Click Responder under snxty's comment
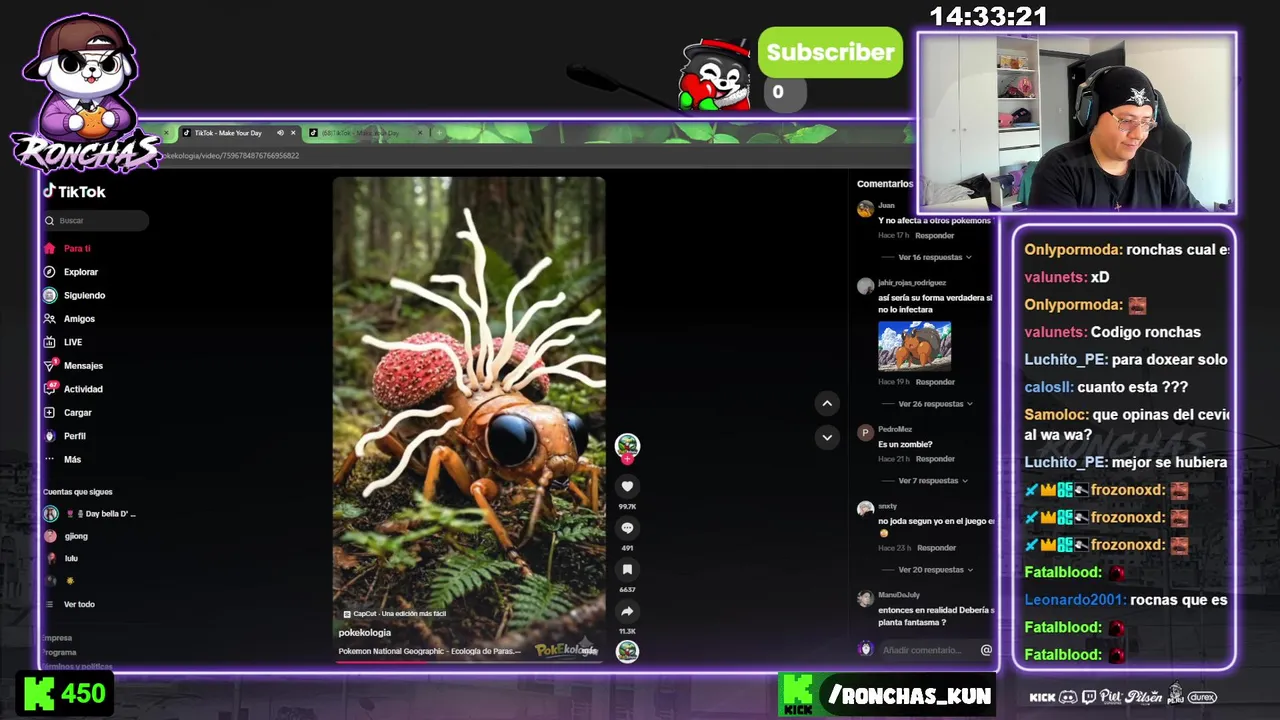 (x=936, y=548)
